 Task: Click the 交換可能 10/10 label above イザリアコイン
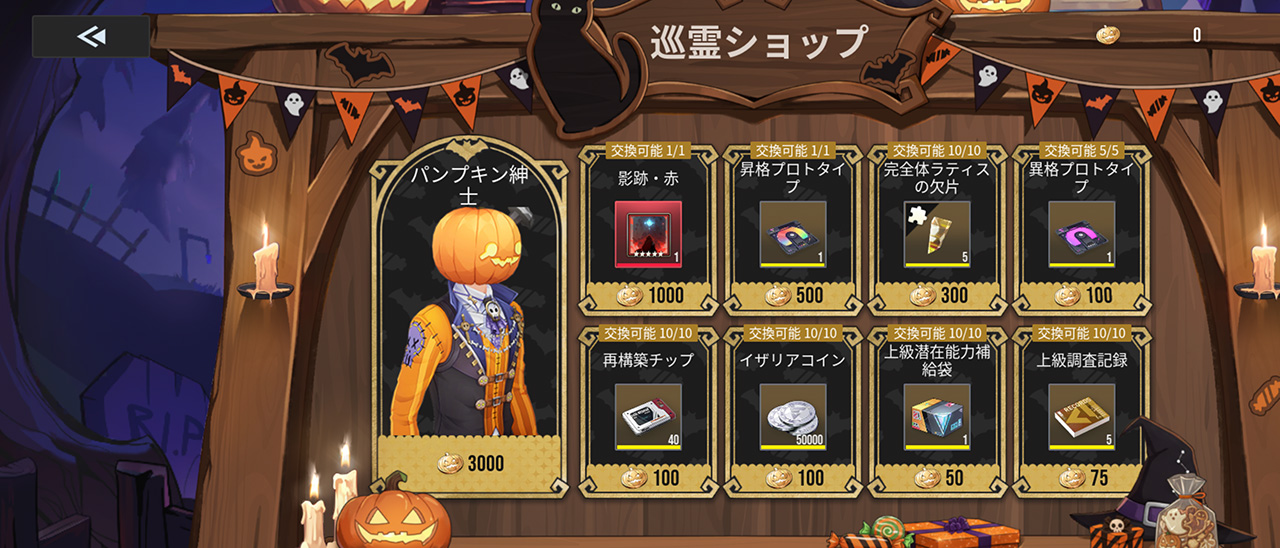(x=793, y=333)
